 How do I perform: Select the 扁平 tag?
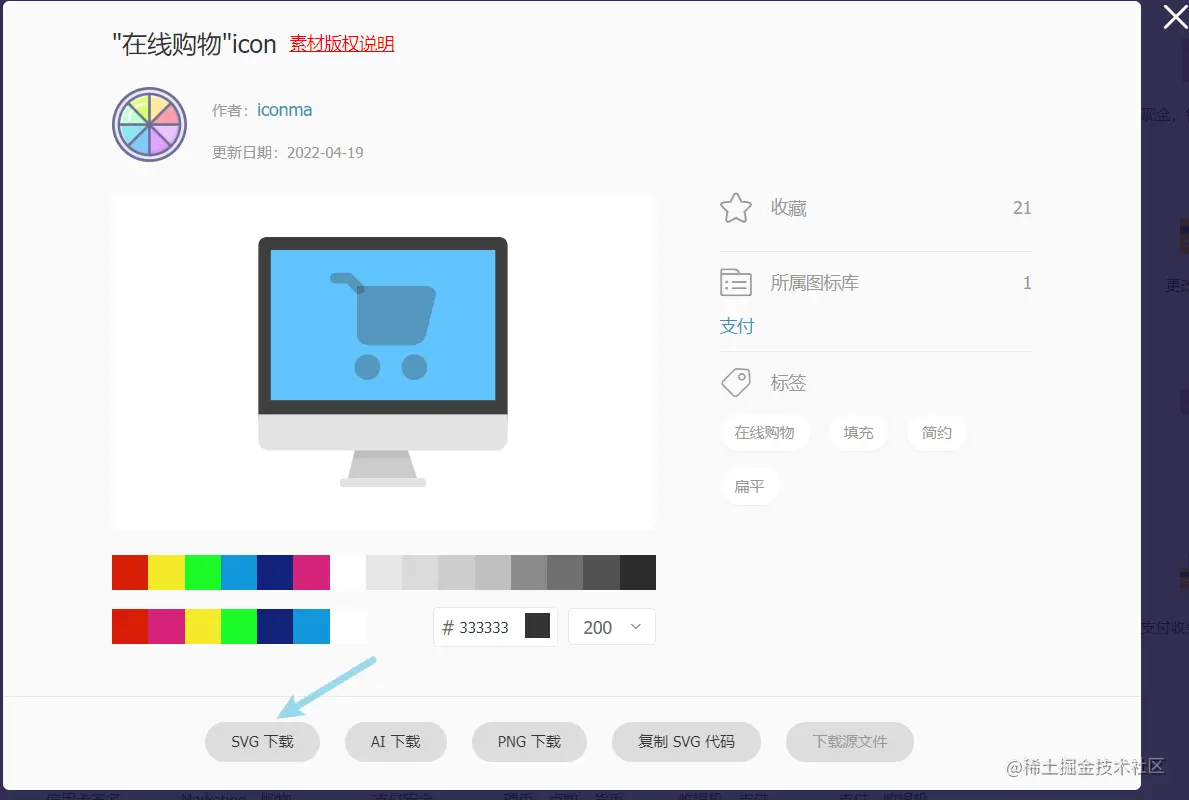[x=749, y=486]
